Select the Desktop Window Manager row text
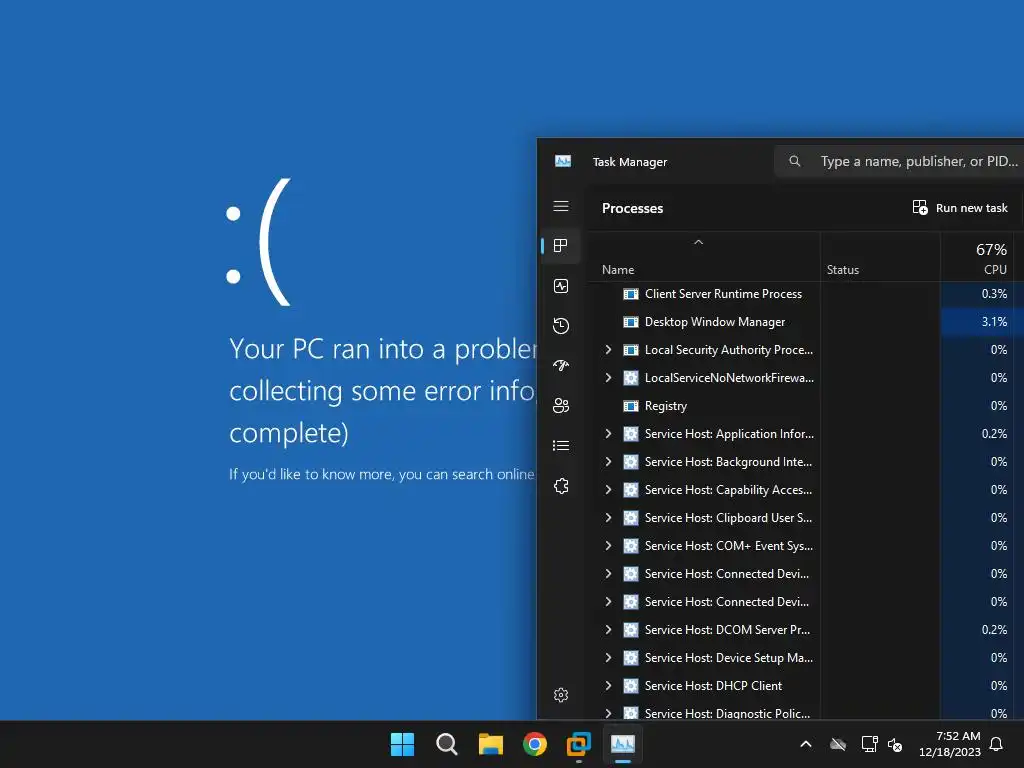 coord(714,322)
